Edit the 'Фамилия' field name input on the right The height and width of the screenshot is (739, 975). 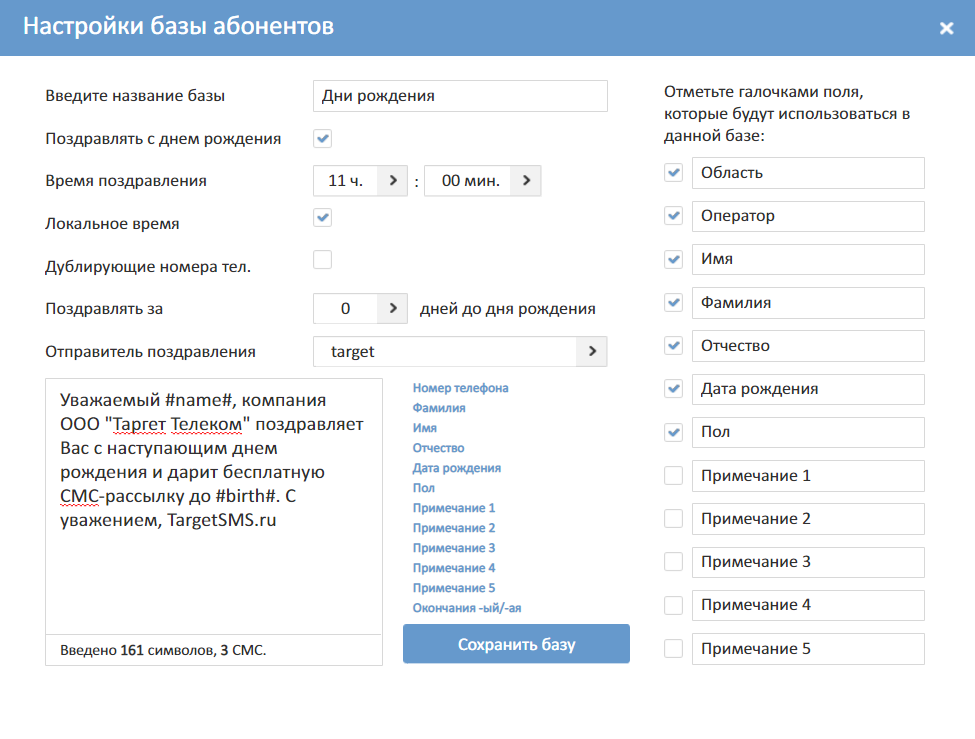[808, 303]
